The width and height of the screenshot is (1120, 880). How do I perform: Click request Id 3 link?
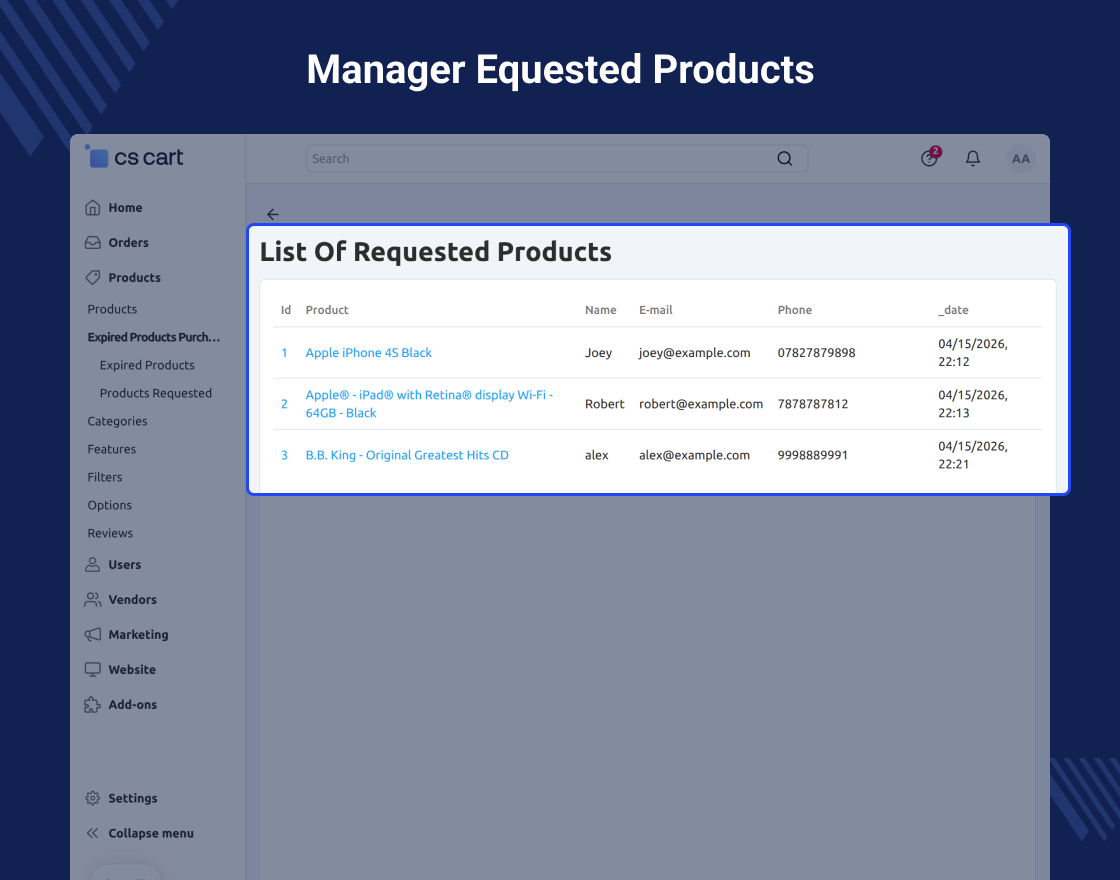(x=284, y=455)
